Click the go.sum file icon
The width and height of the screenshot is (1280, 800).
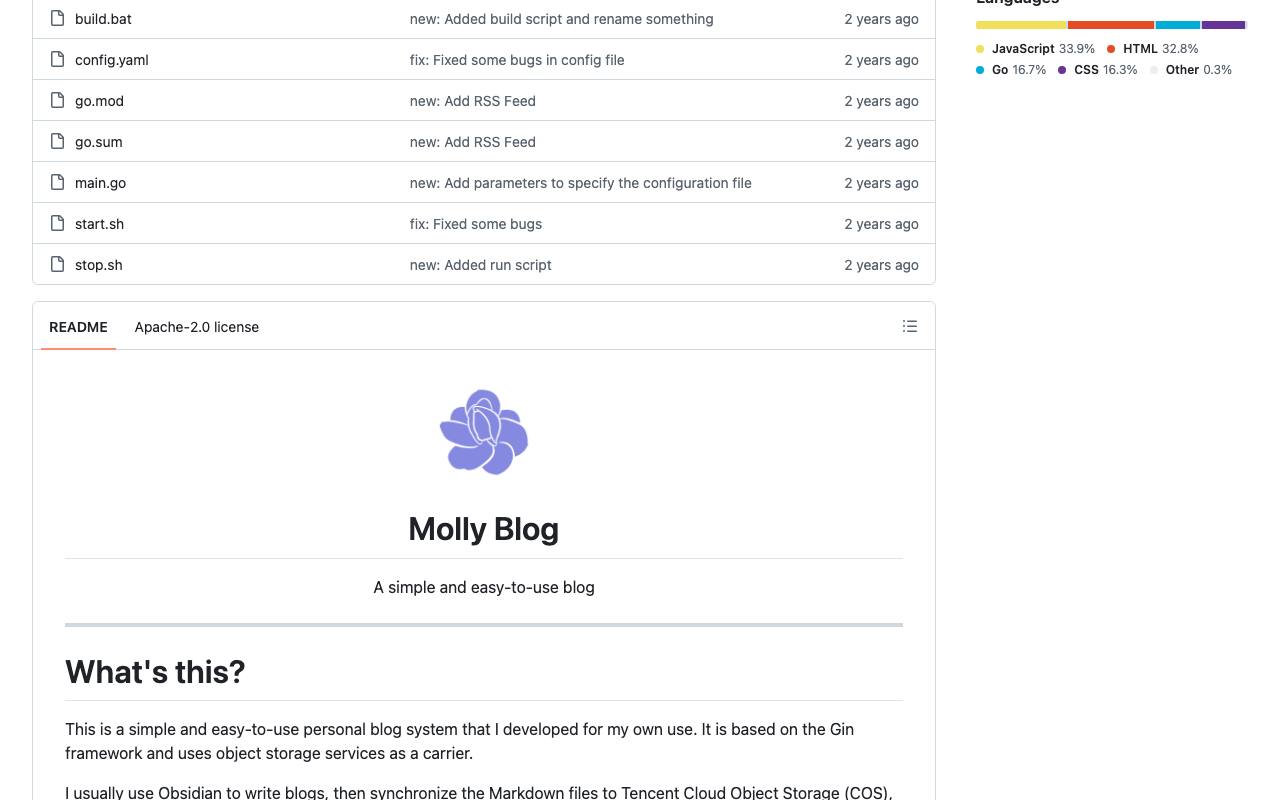58,141
